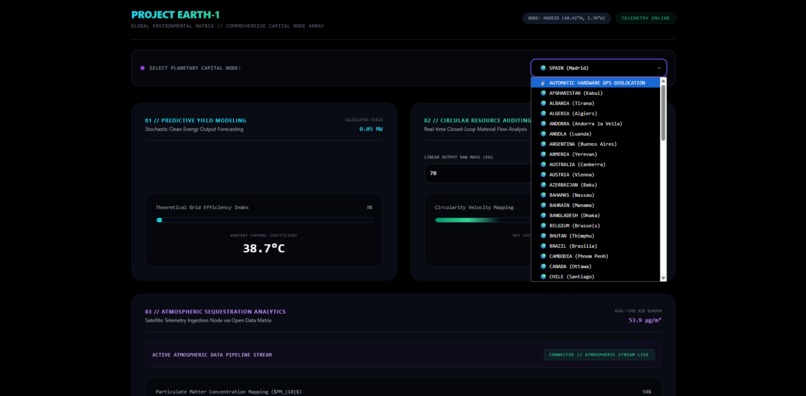This screenshot has height=396, width=806.
Task: Click the ACTIVE ATMOSPHERIC DATA PIPELINE STREAM label
Action: click(212, 355)
